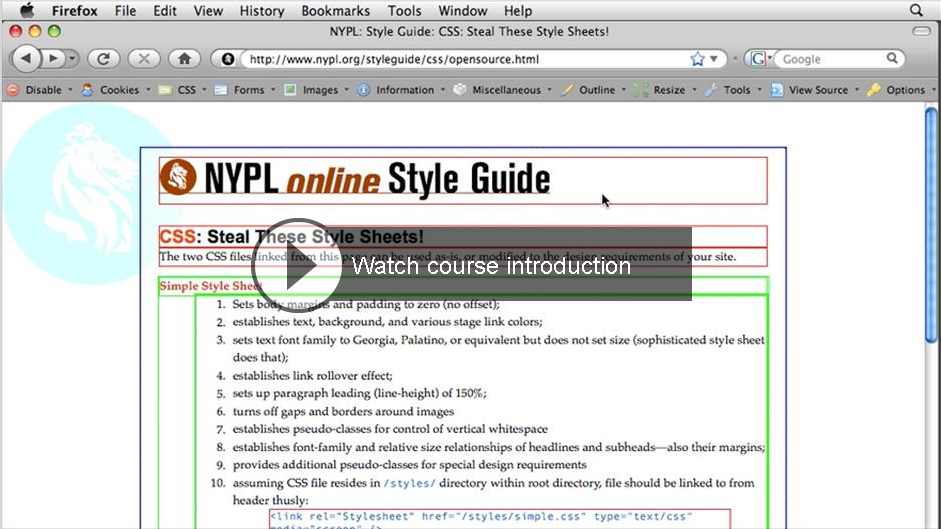The height and width of the screenshot is (529, 941).
Task: Click the toolbar toggle pill in title bar
Action: pos(921,31)
